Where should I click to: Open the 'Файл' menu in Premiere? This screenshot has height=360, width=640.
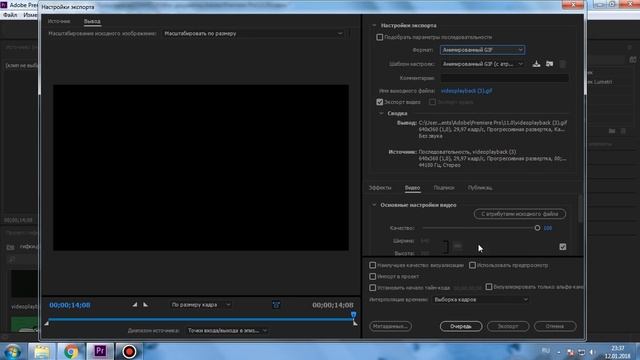coord(10,15)
